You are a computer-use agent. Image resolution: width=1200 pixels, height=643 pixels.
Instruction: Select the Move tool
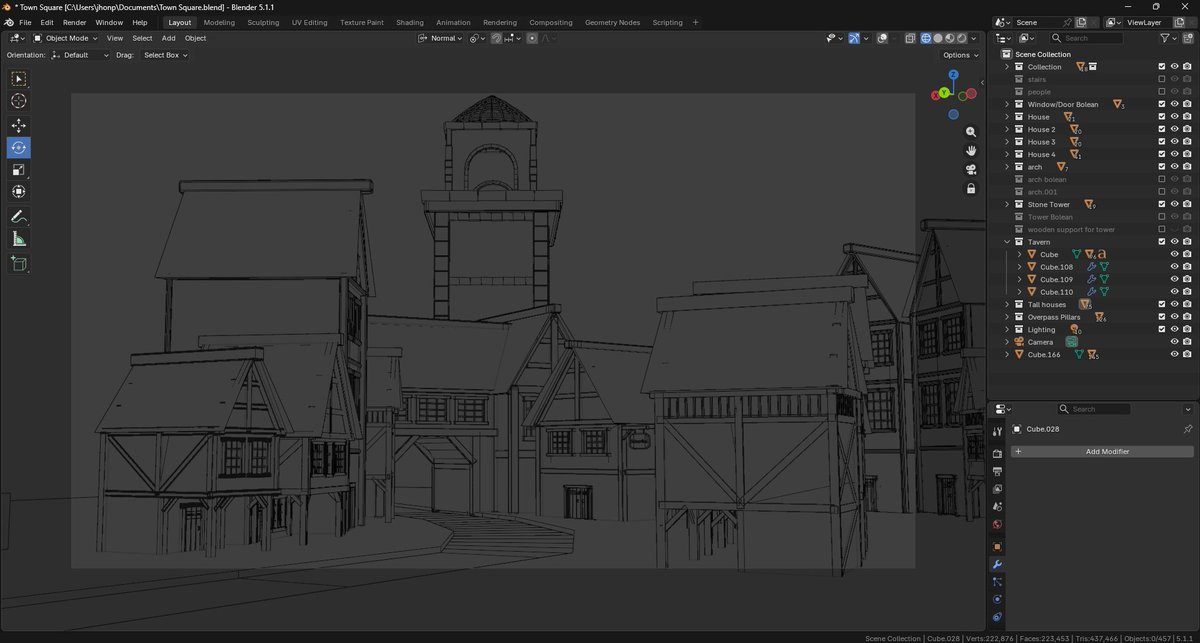coord(18,125)
